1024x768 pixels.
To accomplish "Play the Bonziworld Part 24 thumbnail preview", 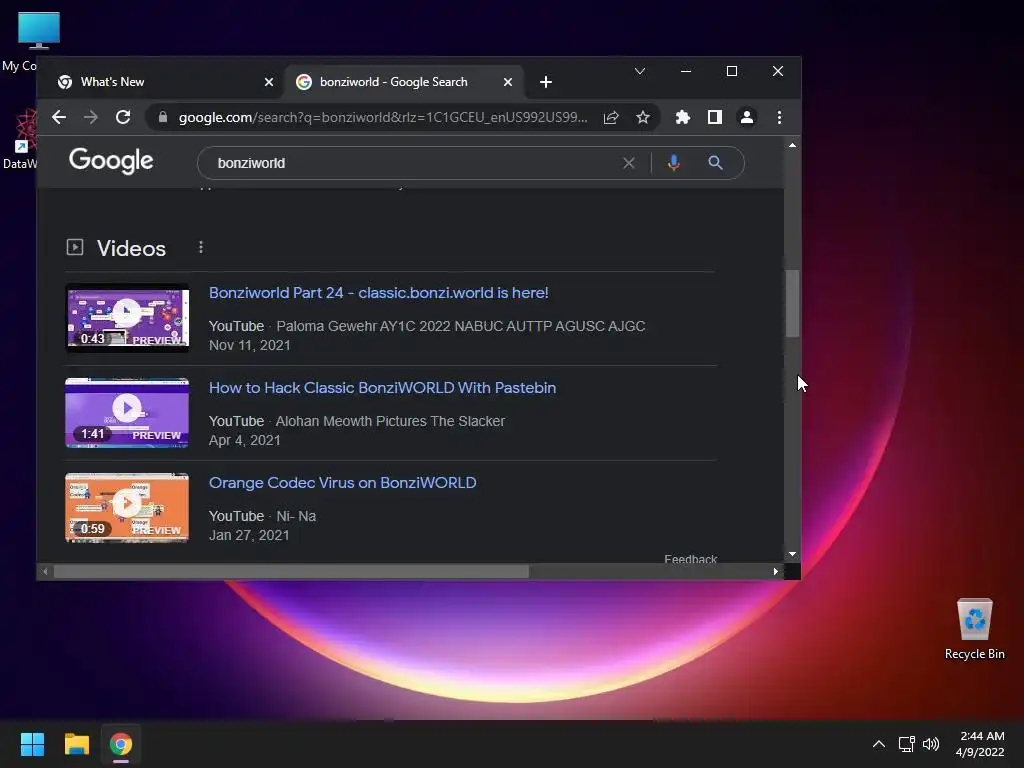I will click(127, 318).
